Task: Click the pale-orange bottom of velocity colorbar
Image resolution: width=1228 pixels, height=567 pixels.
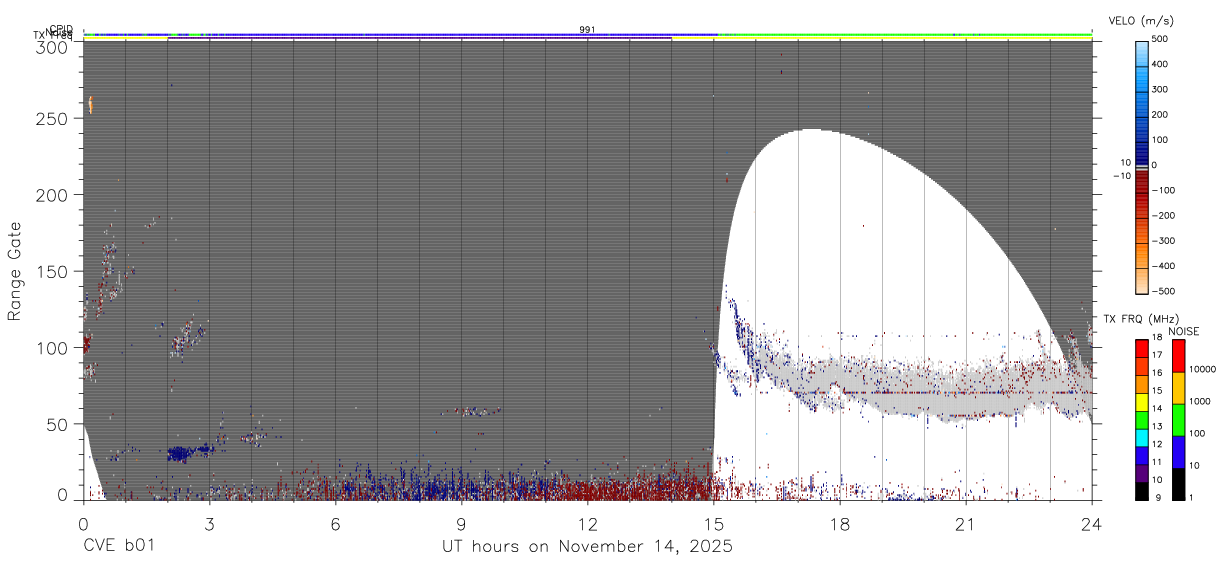Action: point(1142,283)
